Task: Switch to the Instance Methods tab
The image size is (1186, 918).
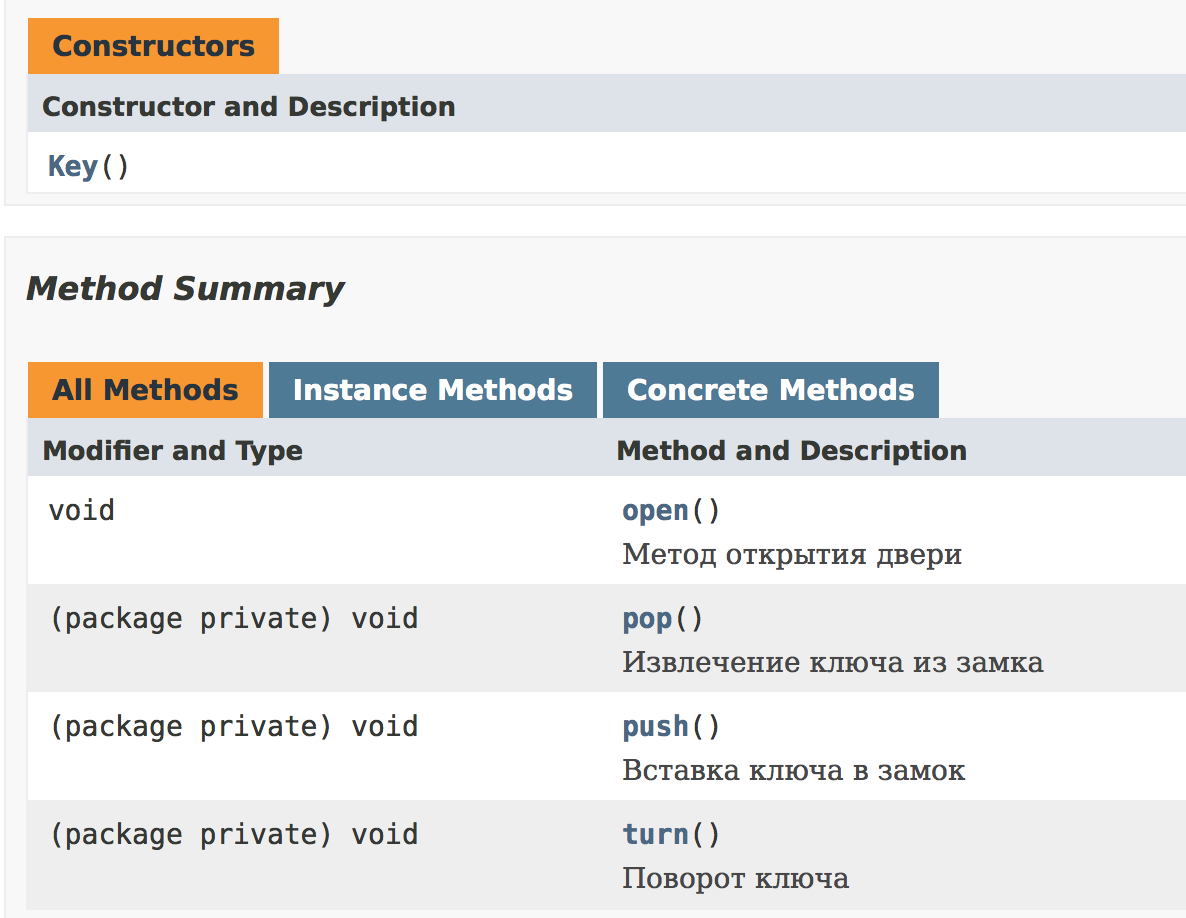Action: tap(433, 390)
